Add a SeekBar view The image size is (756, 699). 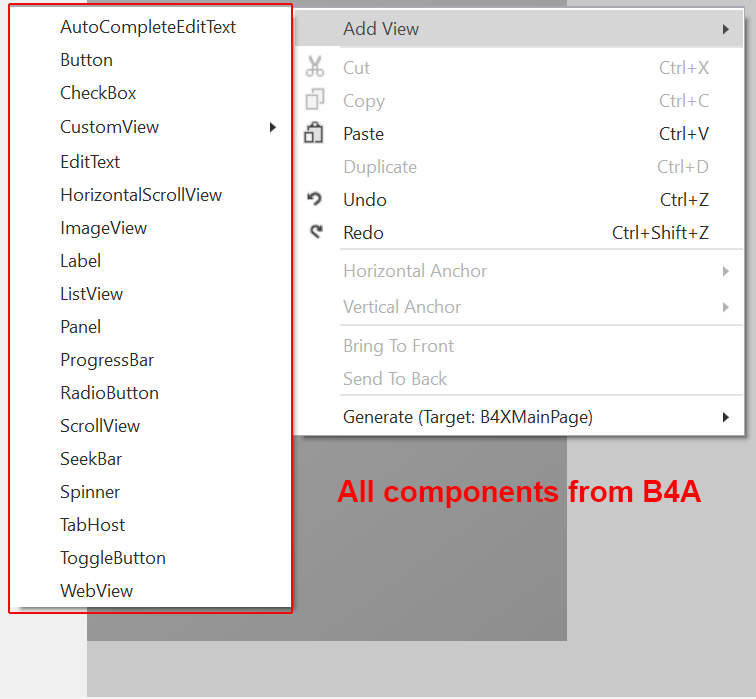point(91,459)
